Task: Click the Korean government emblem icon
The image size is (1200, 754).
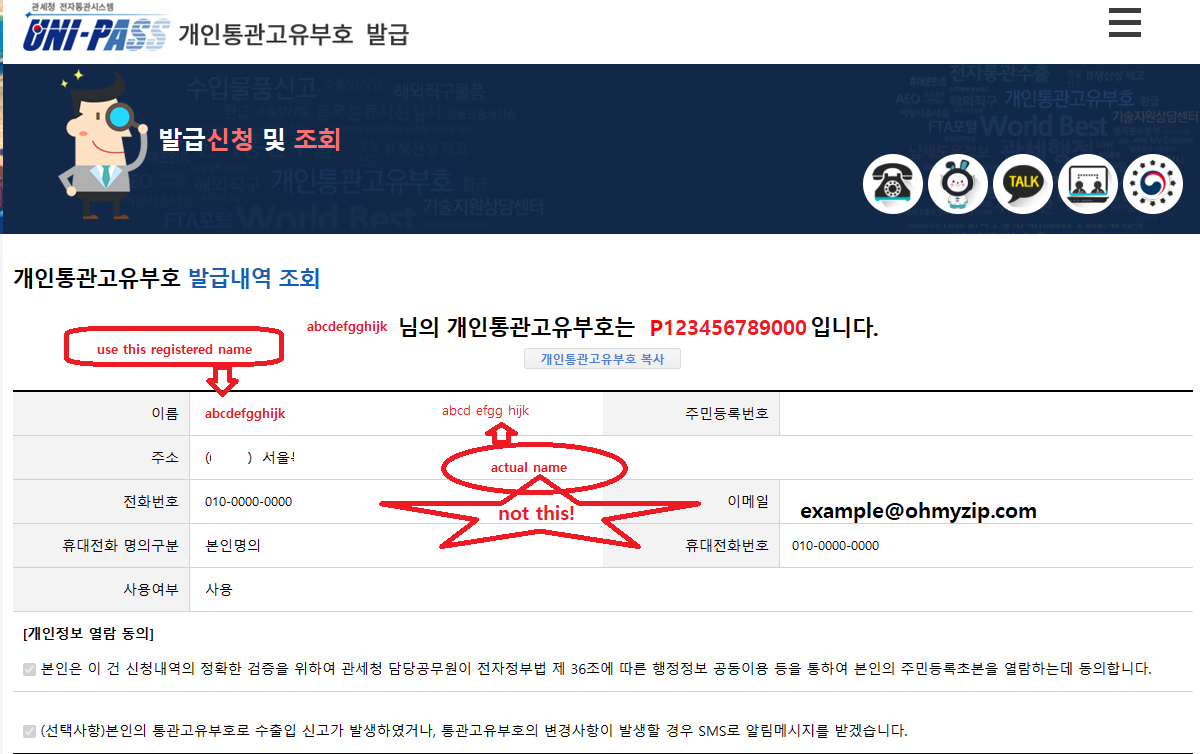Action: coord(1153,184)
